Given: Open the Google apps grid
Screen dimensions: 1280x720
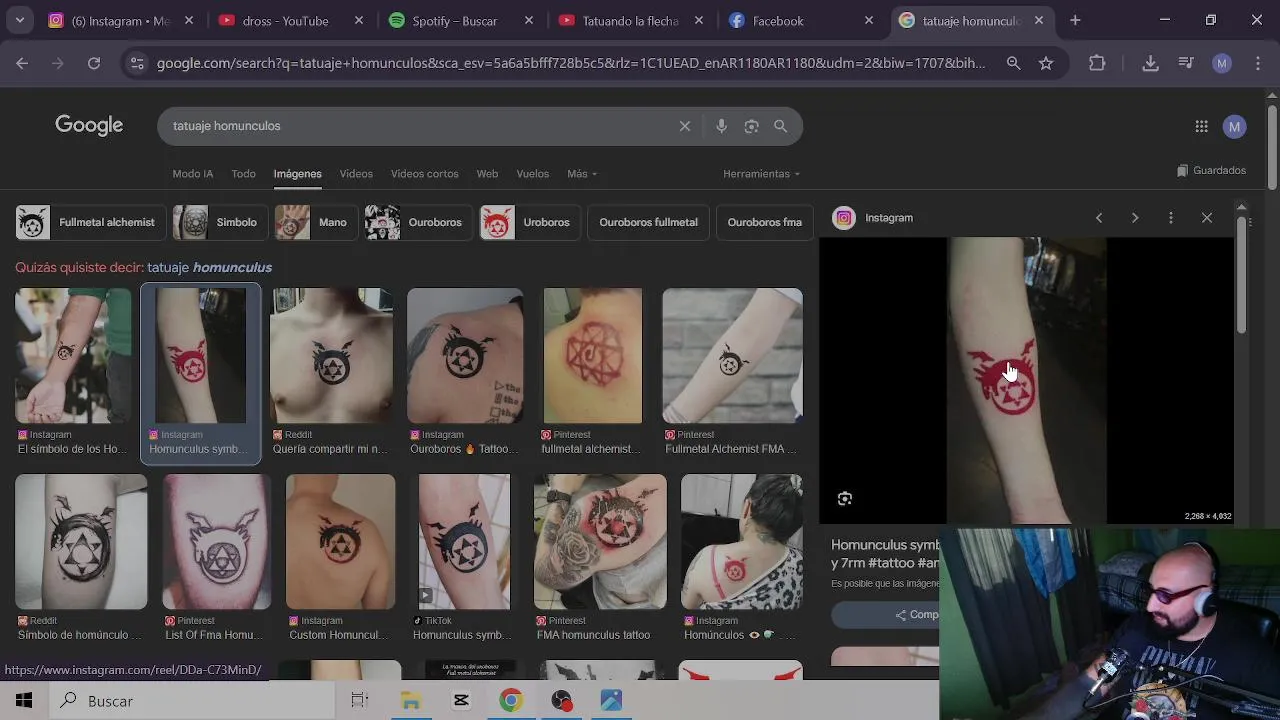Looking at the screenshot, I should click(x=1201, y=126).
